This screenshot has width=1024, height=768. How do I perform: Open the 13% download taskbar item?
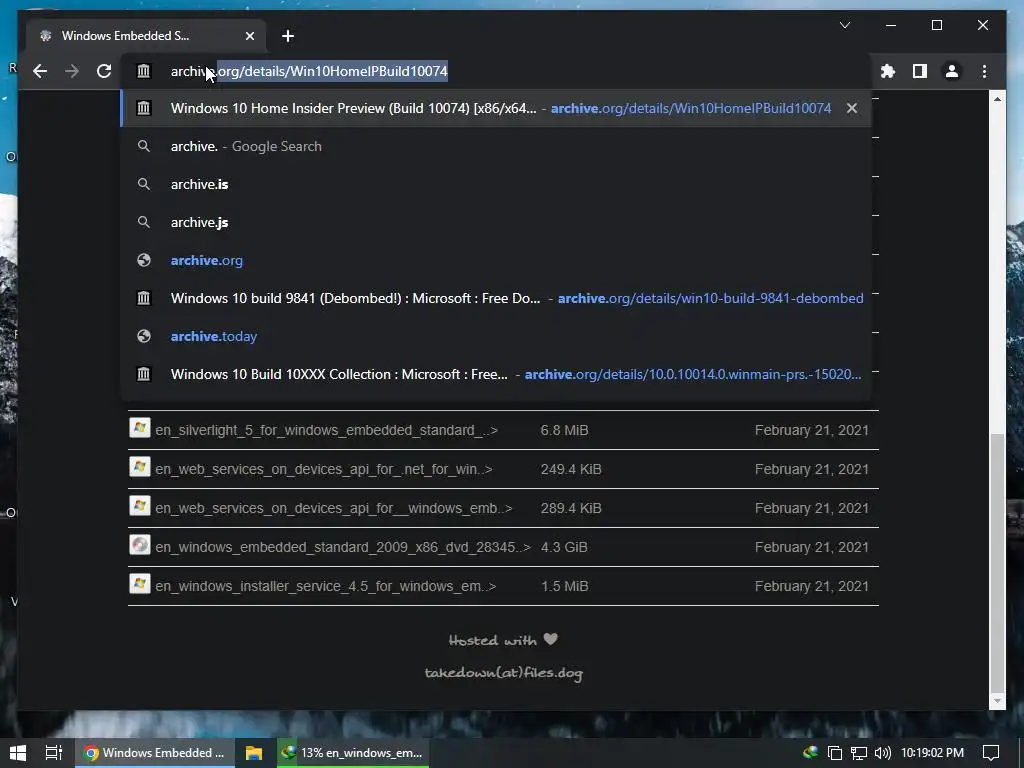click(353, 753)
